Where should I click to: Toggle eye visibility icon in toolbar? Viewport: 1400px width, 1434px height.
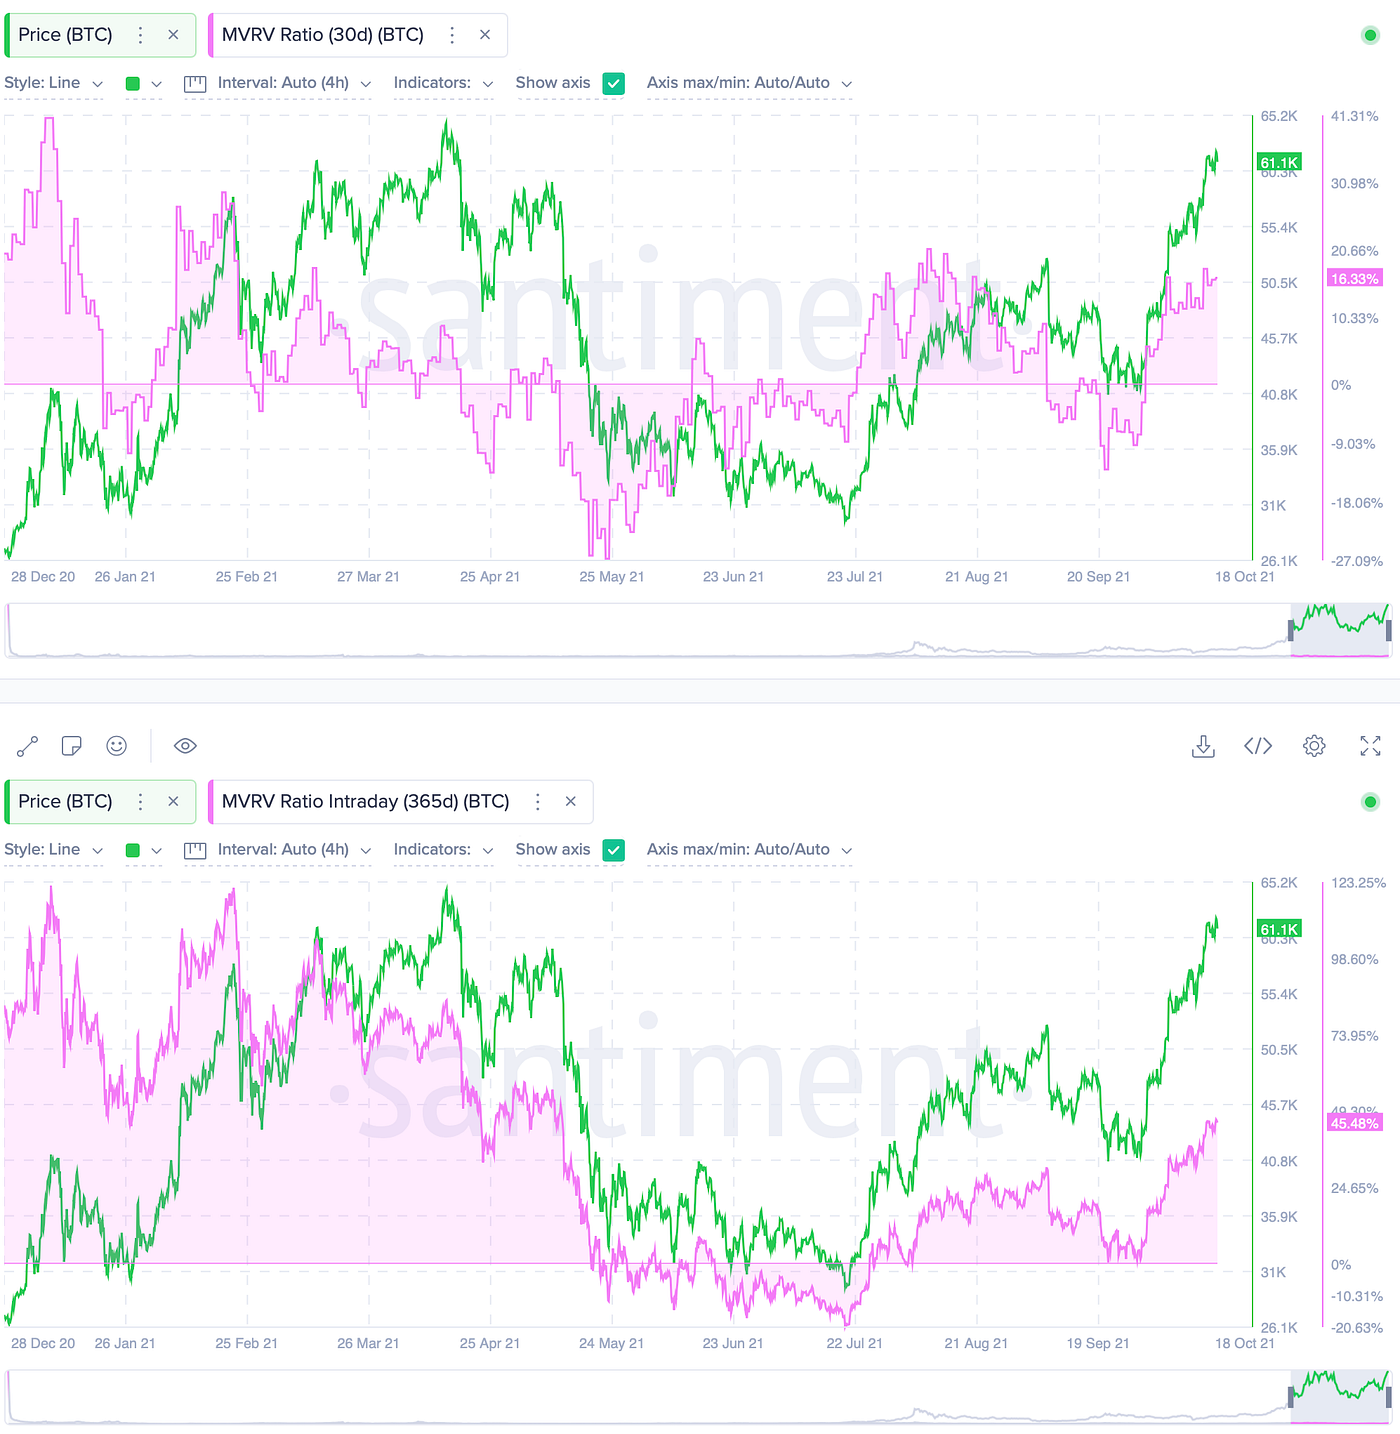coord(185,746)
